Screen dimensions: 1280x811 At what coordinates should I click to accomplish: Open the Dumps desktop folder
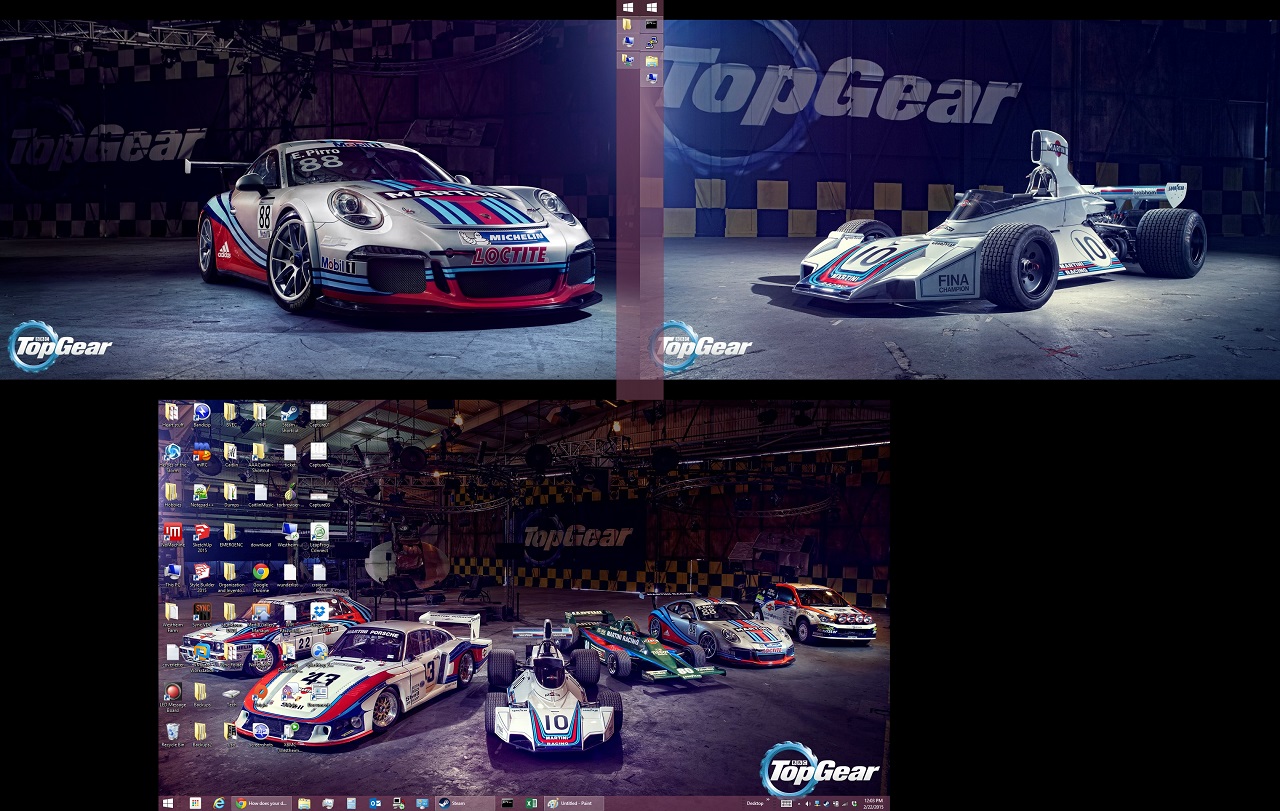(x=231, y=497)
